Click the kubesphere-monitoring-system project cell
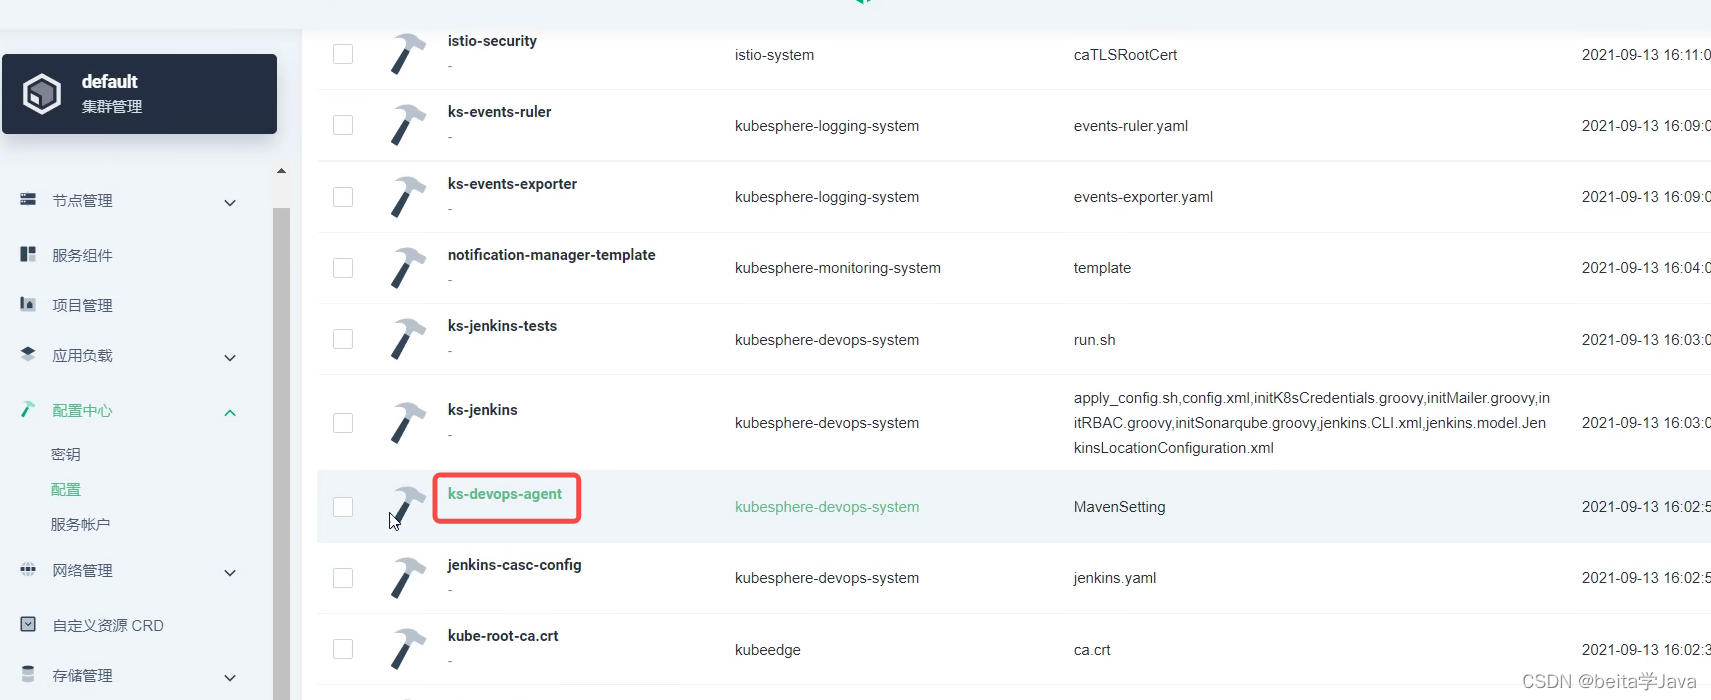 pyautogui.click(x=837, y=268)
